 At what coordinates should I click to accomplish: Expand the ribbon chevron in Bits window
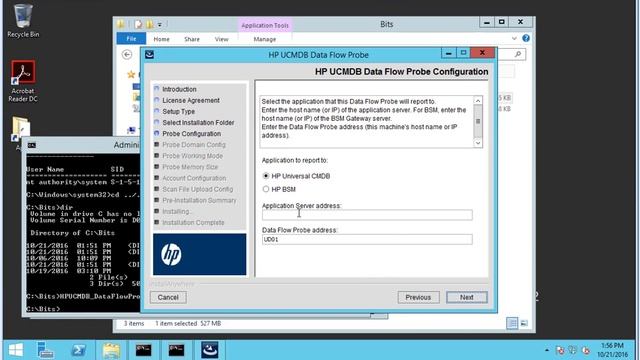click(514, 38)
